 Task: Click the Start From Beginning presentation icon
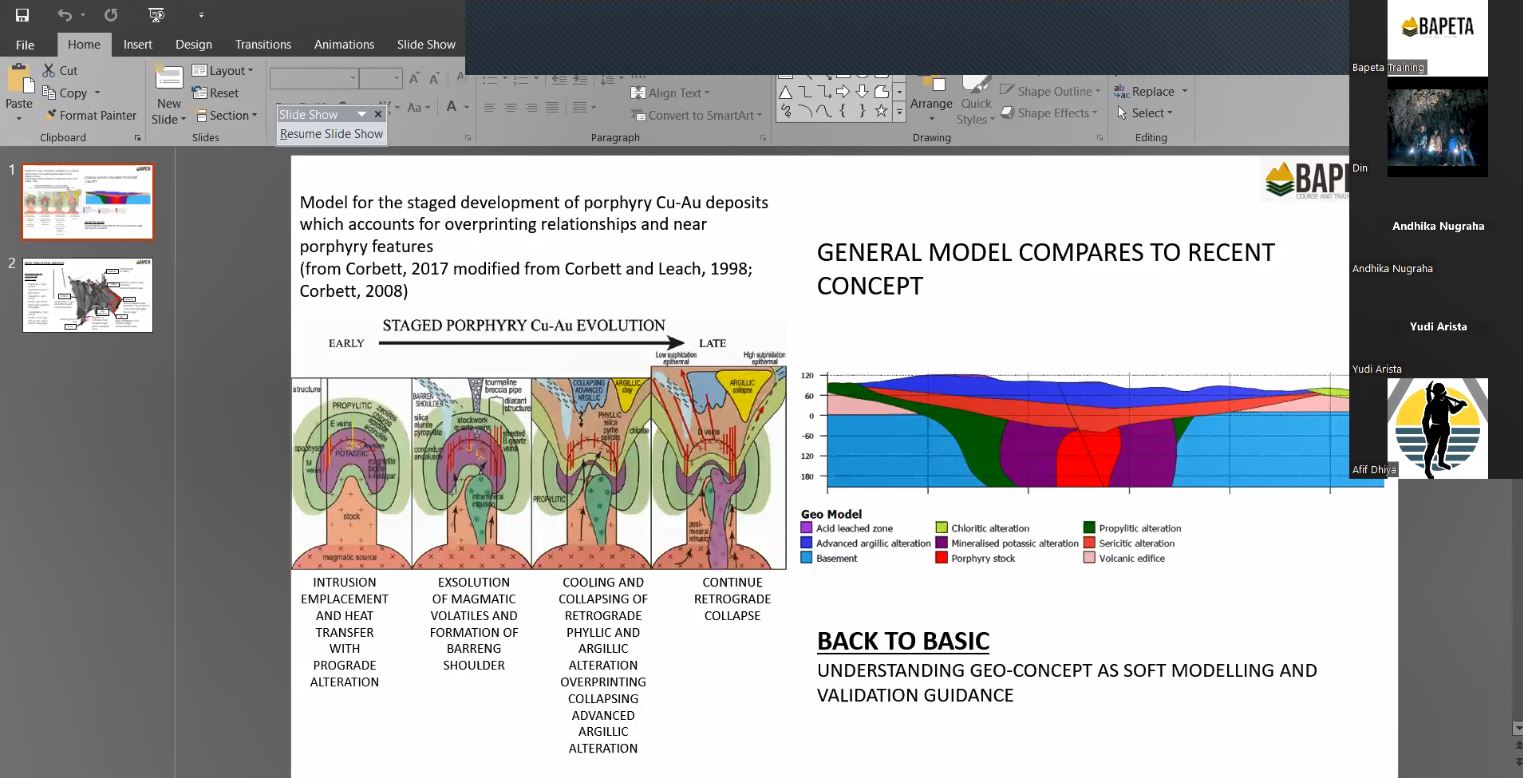(156, 15)
